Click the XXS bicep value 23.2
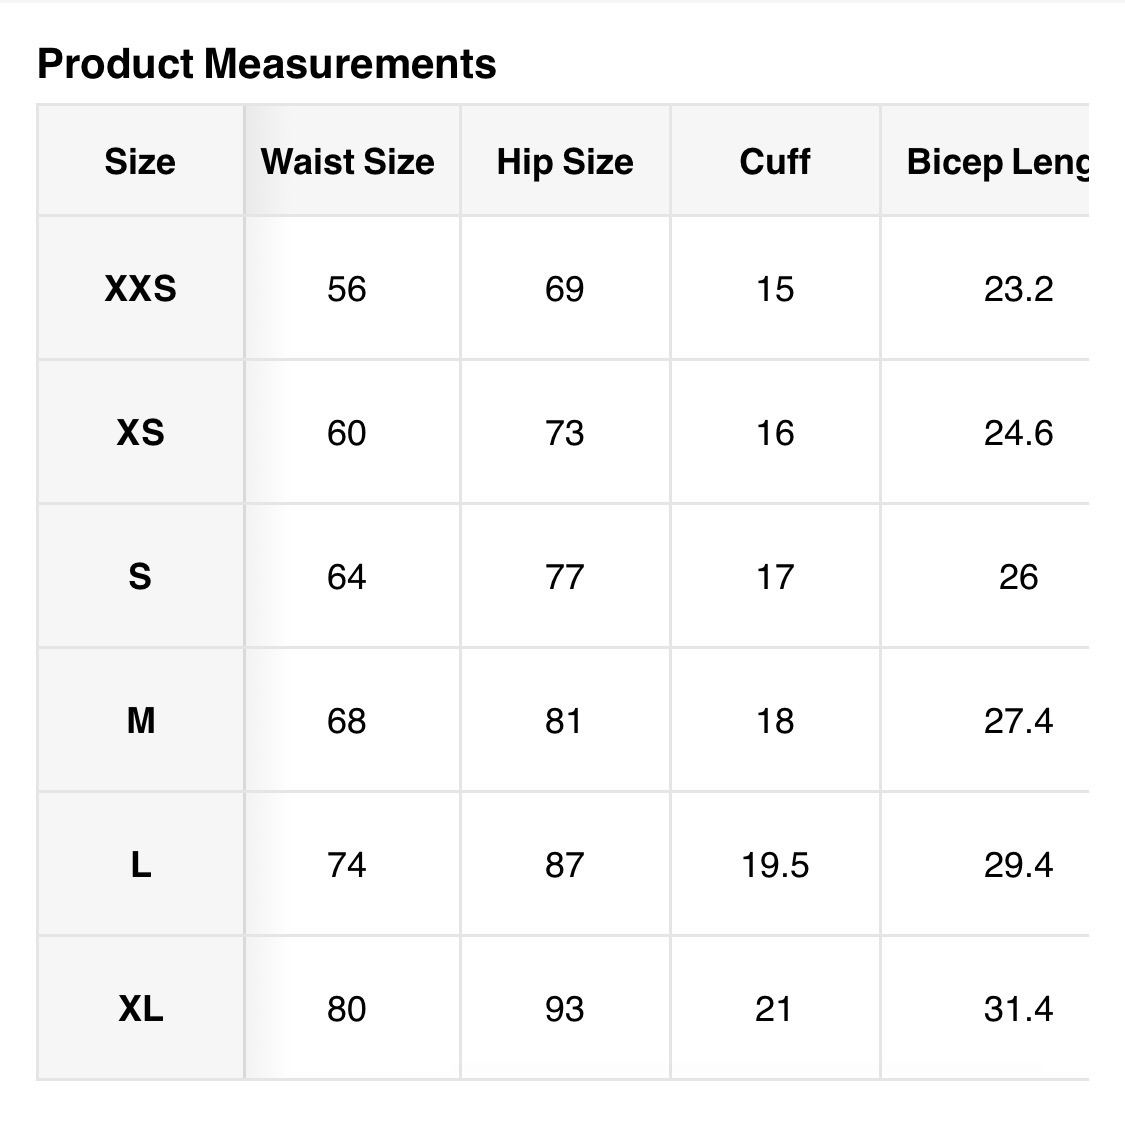 tap(1018, 289)
